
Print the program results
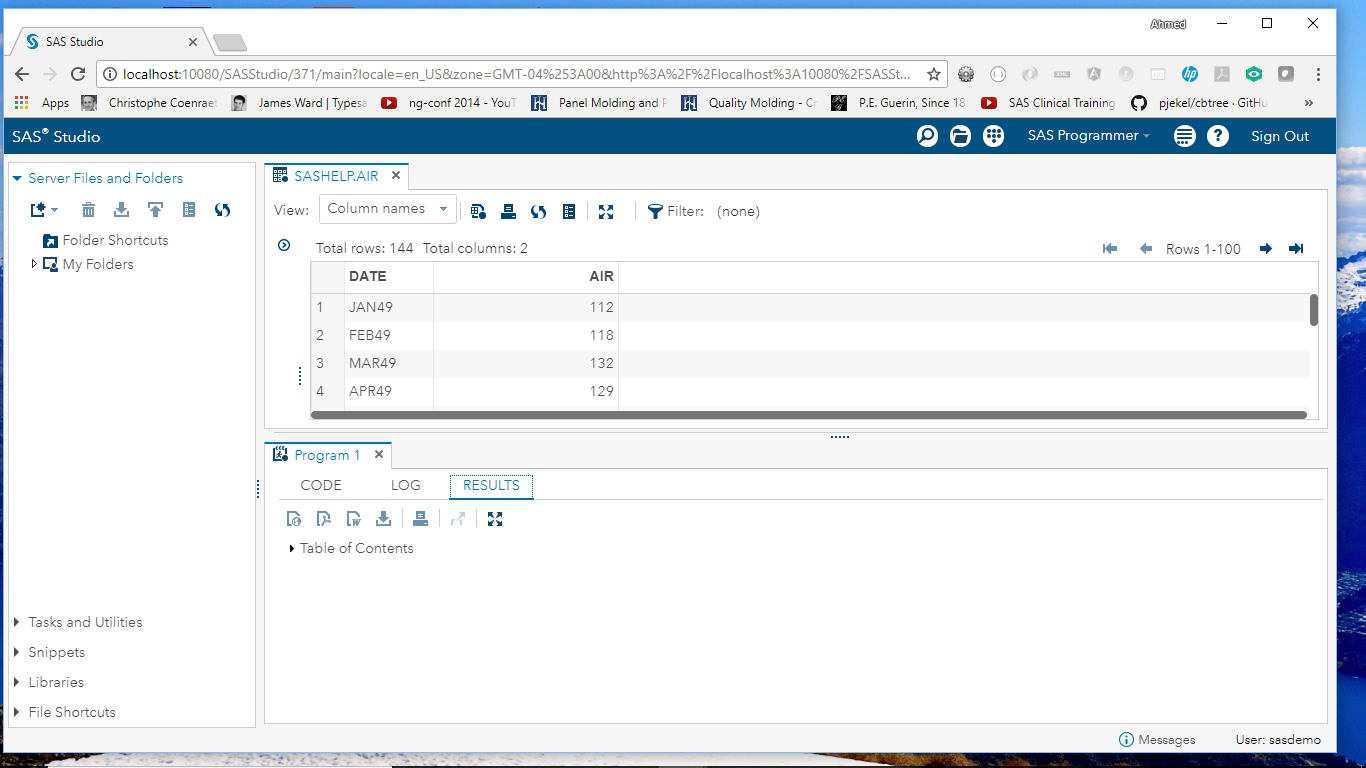[420, 518]
